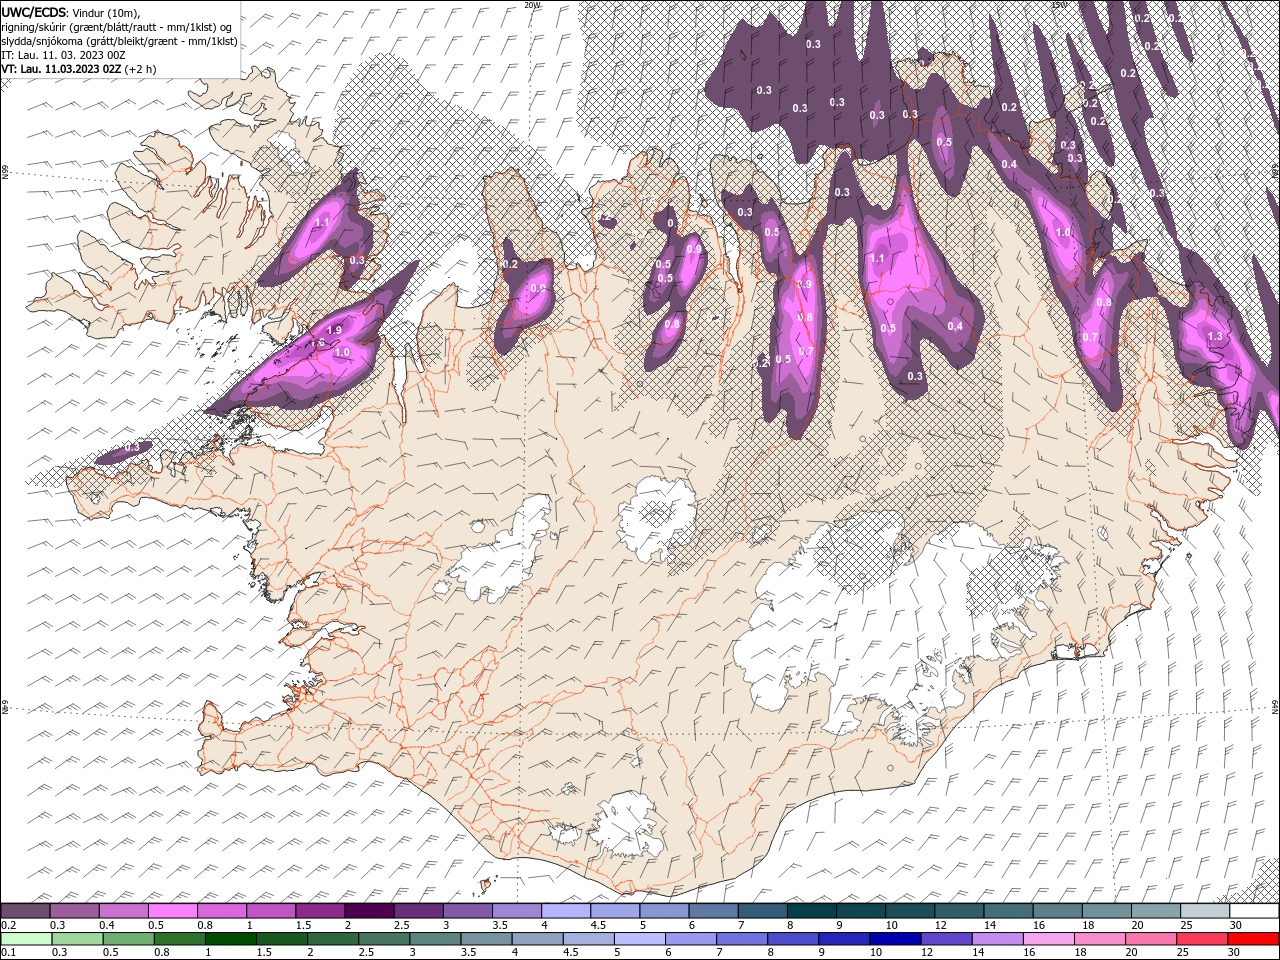Select the 'rigning/skúrir' legend description line
Screen dimensions: 1280x960
(117, 27)
